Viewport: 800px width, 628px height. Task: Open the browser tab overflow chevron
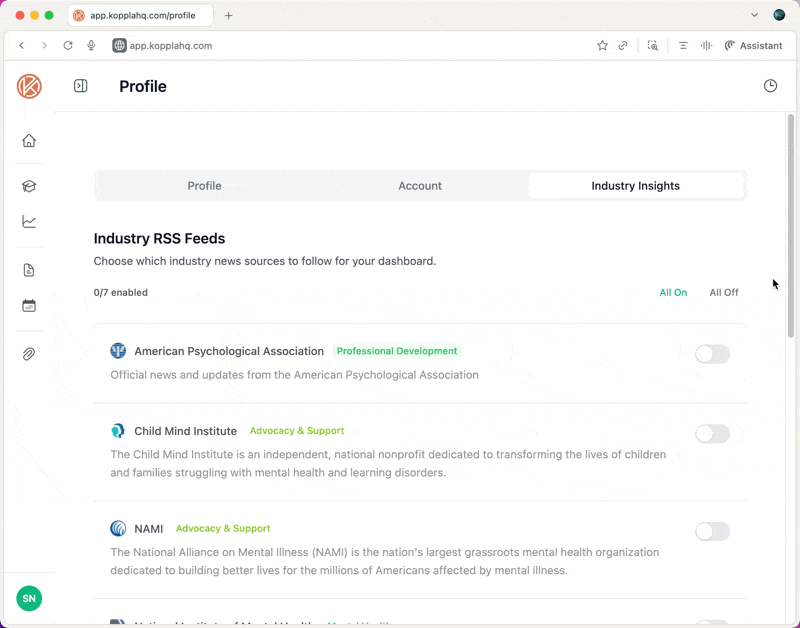(x=755, y=15)
